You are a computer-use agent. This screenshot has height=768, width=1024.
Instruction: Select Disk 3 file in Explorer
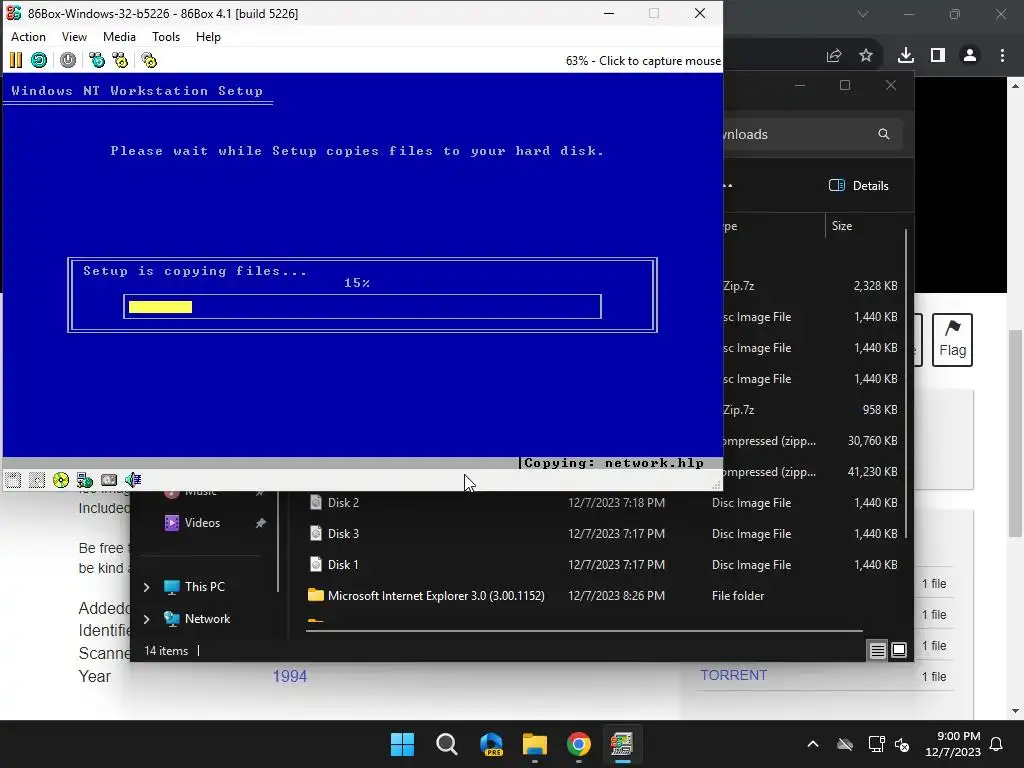(x=344, y=534)
